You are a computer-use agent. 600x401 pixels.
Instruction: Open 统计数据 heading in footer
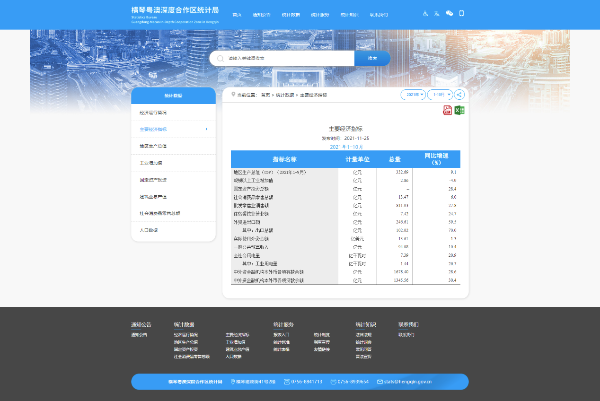click(184, 324)
